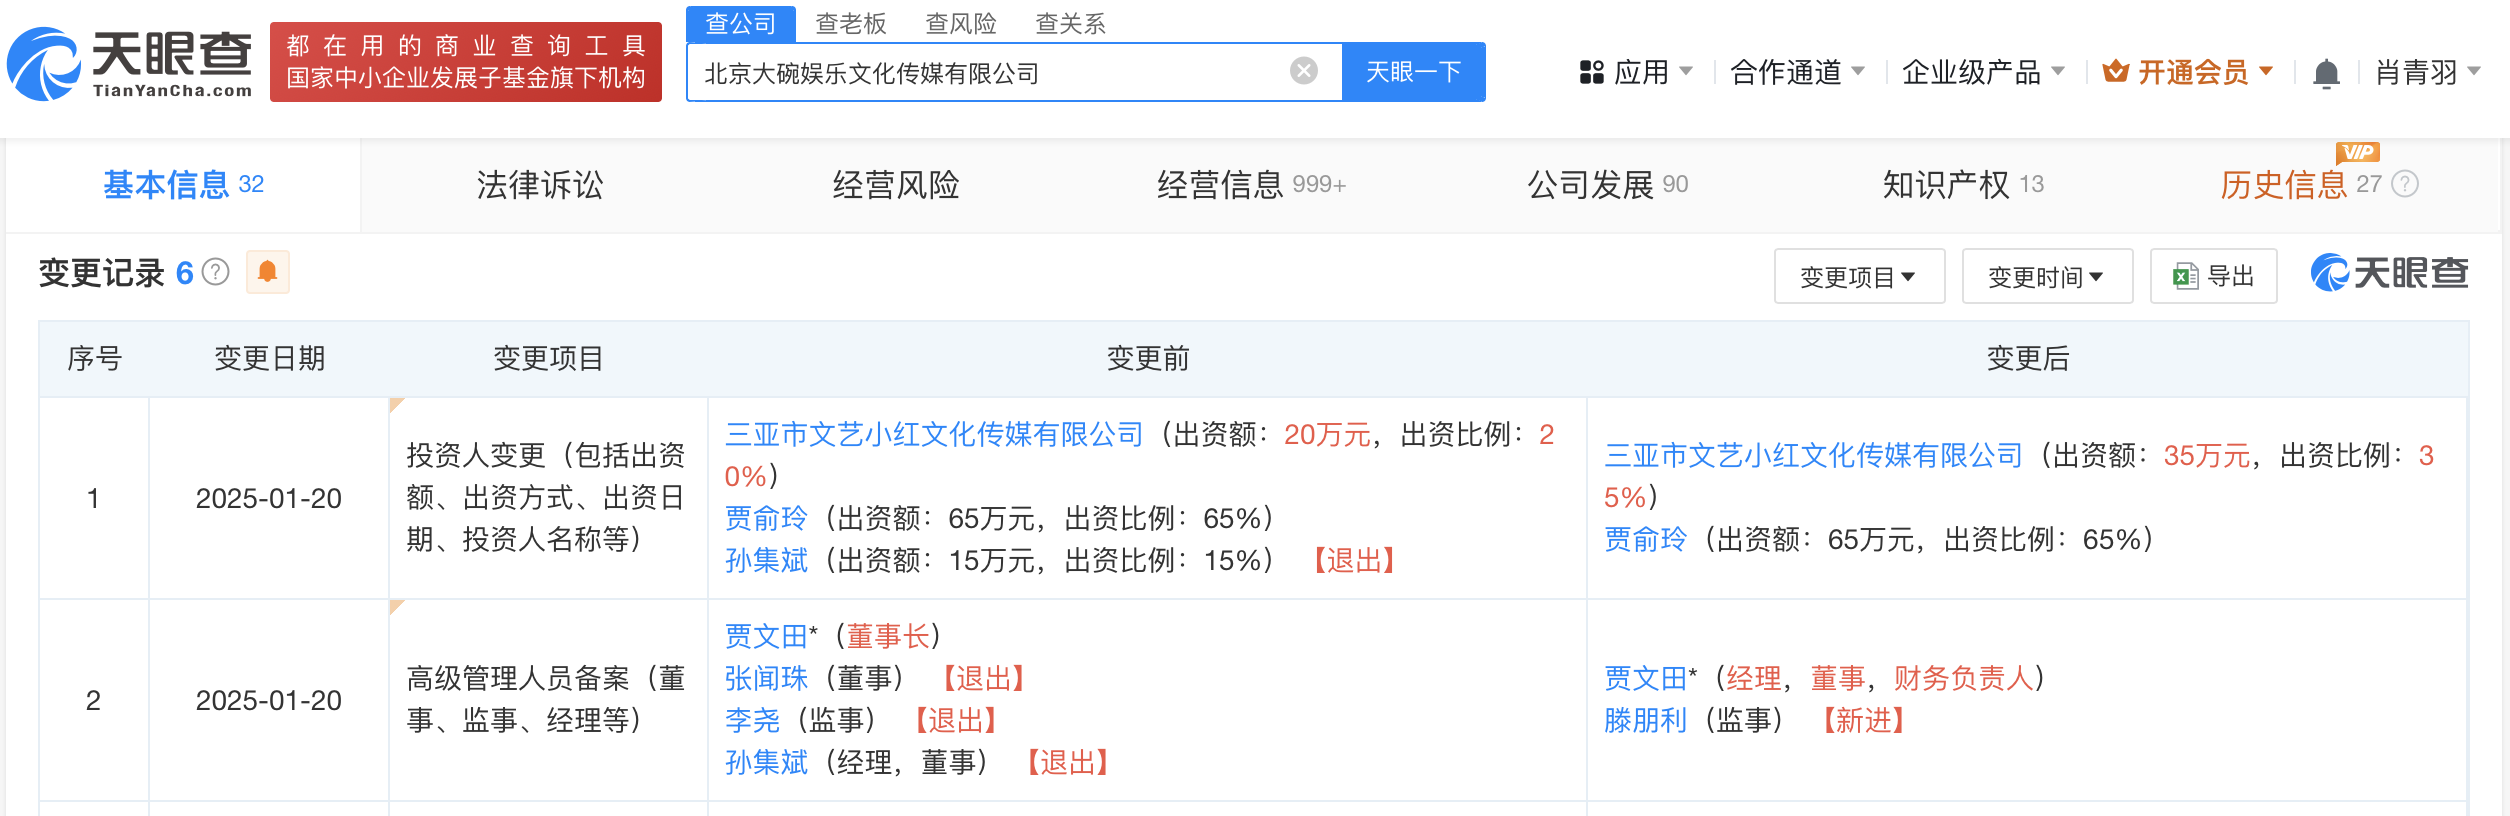Click the 天眼一下 search button
This screenshot has height=816, width=2510.
tap(1413, 70)
